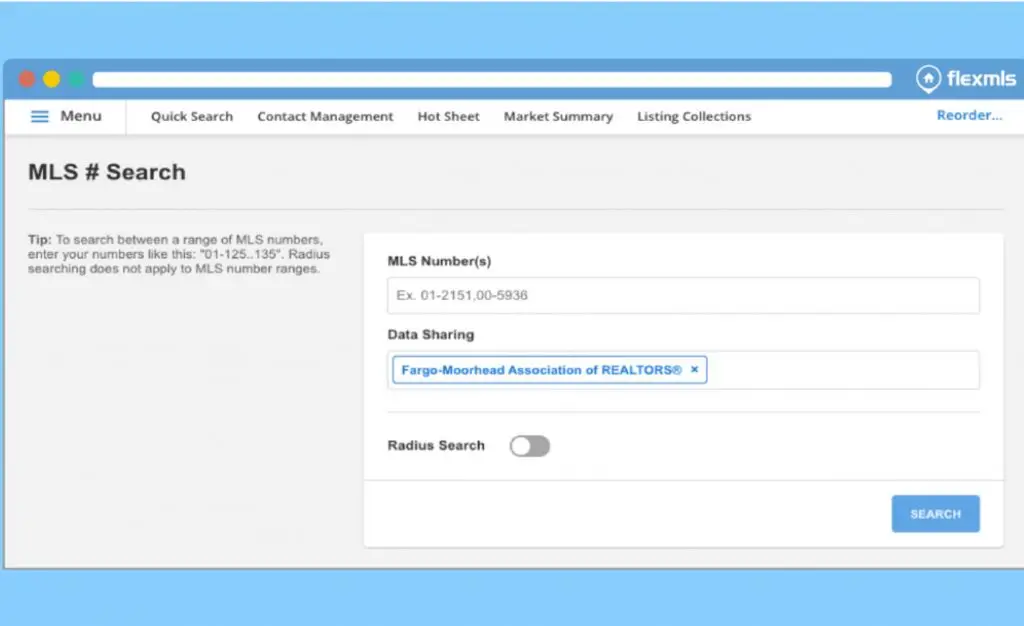1024x626 pixels.
Task: Click the flexmls house logo icon
Action: (x=929, y=79)
